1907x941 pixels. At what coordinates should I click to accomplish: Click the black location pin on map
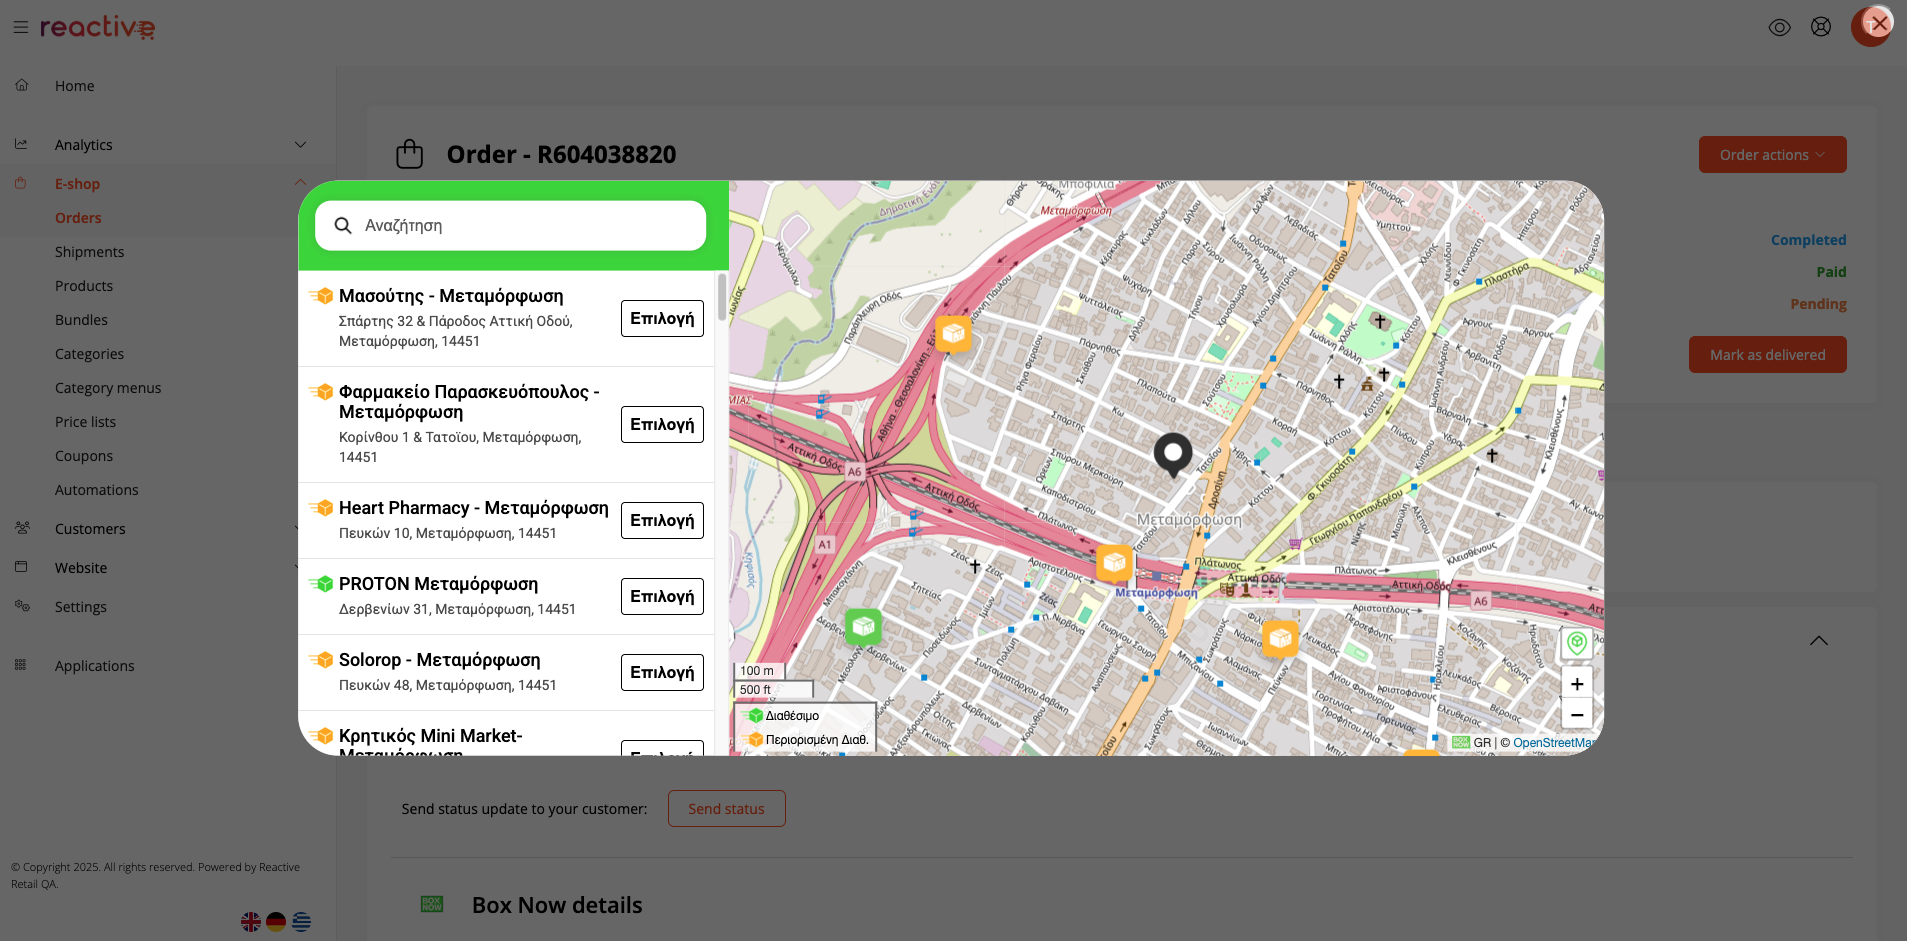[x=1173, y=453]
